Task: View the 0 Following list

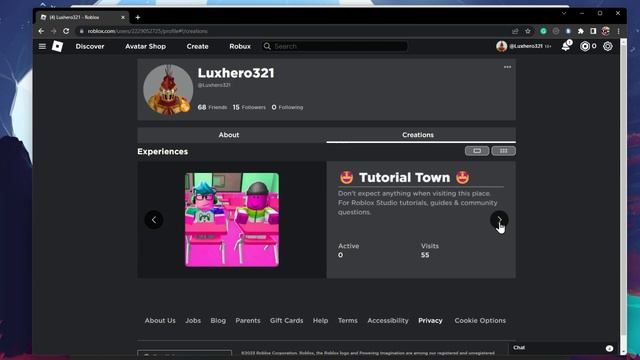Action: pos(287,107)
